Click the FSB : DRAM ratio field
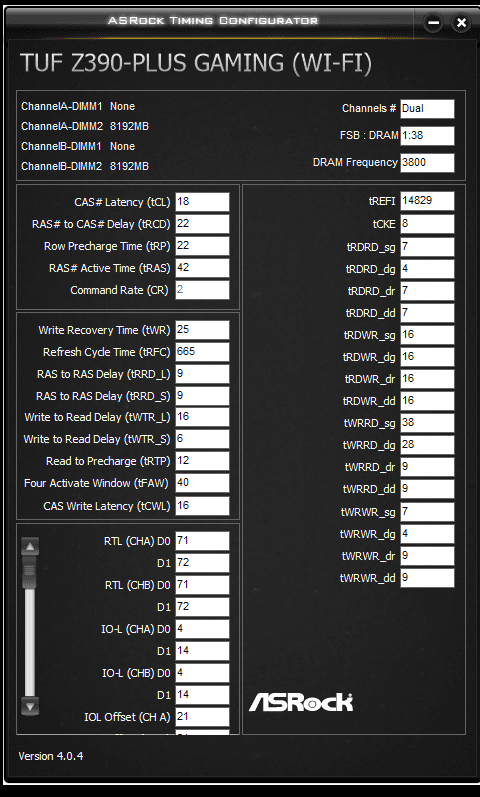Viewport: 480px width, 797px height. coord(427,136)
